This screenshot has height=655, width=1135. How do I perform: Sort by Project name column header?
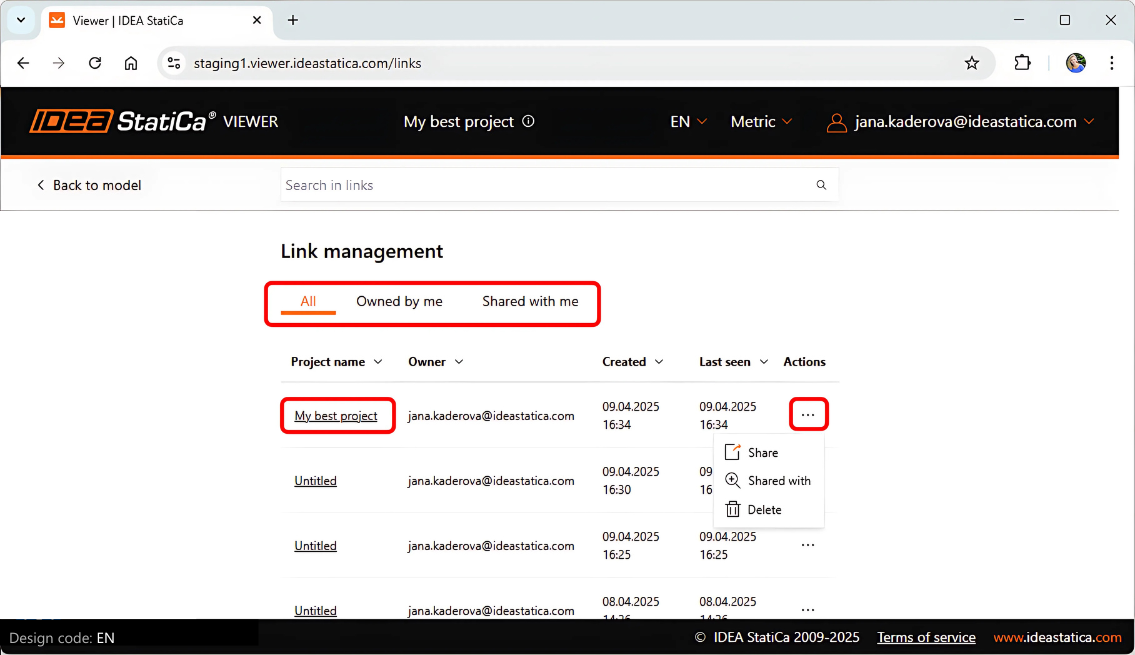336,362
